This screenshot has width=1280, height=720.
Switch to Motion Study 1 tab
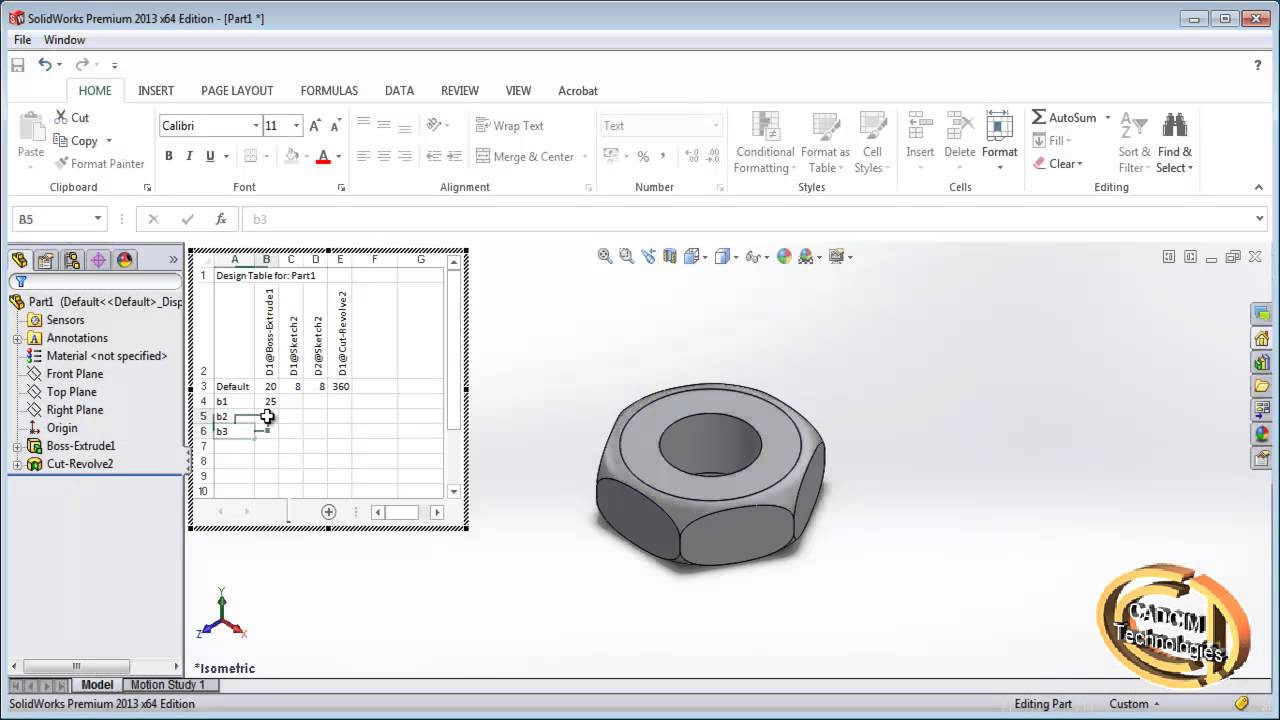(167, 685)
